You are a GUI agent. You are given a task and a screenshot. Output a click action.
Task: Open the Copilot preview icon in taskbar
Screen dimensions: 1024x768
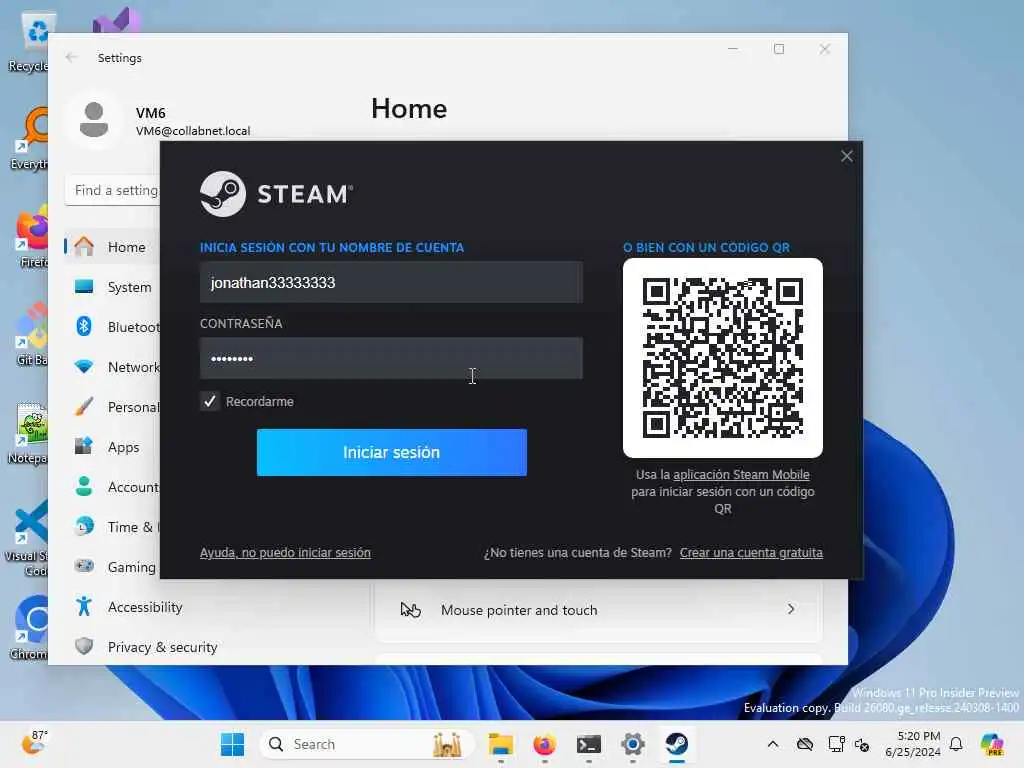pos(992,744)
